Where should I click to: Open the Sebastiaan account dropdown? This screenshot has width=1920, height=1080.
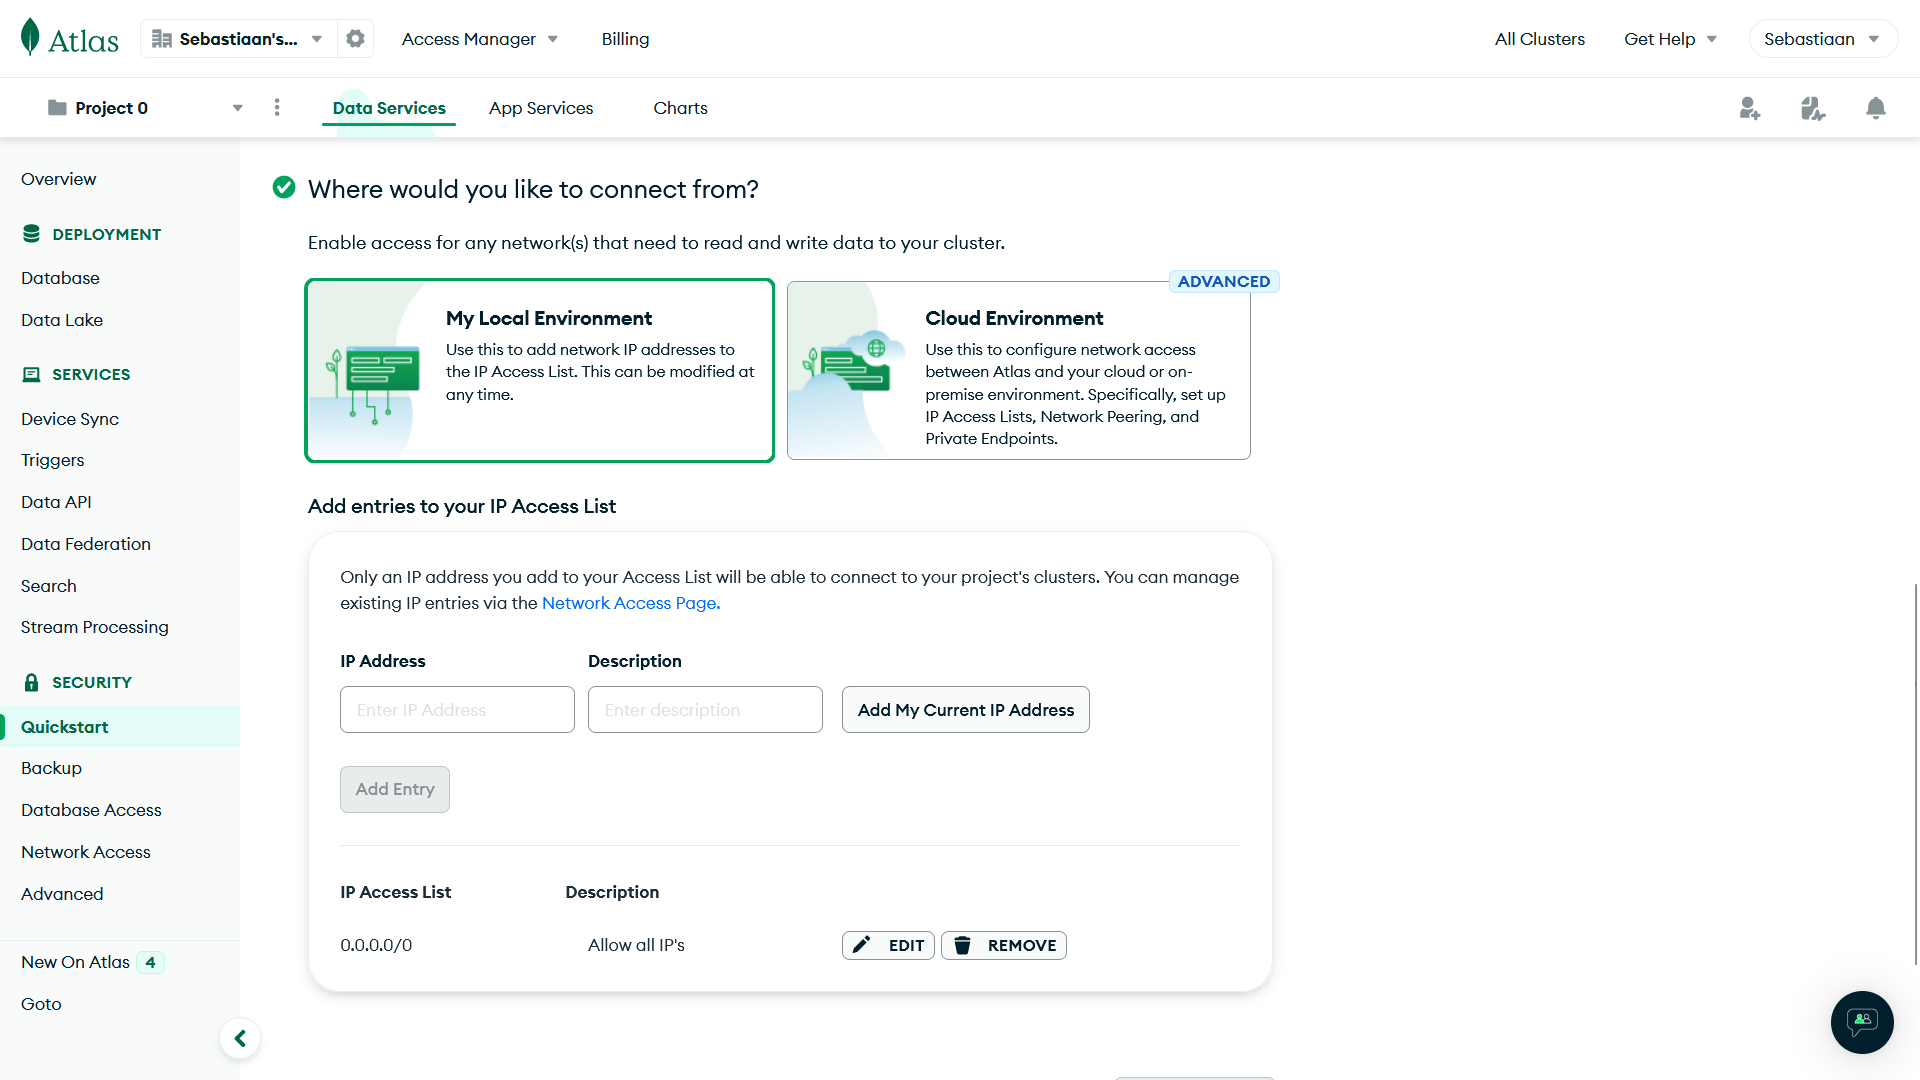(x=1822, y=38)
